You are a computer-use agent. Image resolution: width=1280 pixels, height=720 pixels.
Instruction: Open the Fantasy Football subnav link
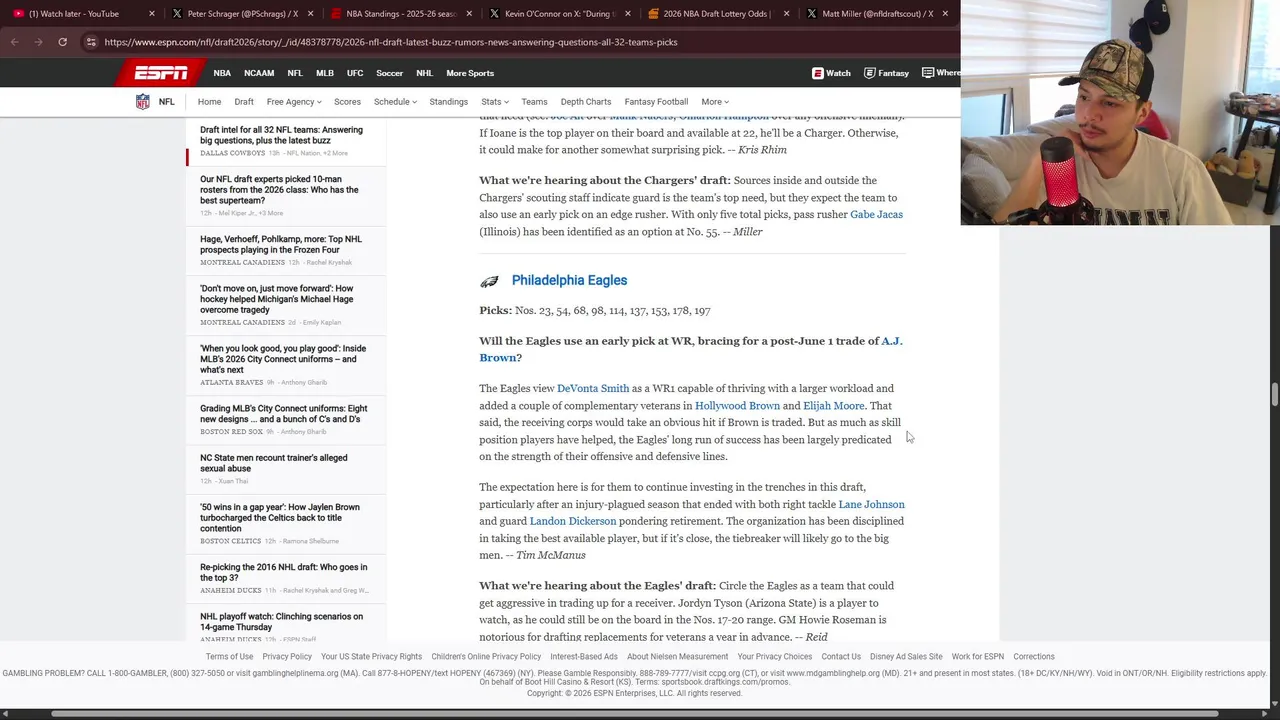(656, 102)
